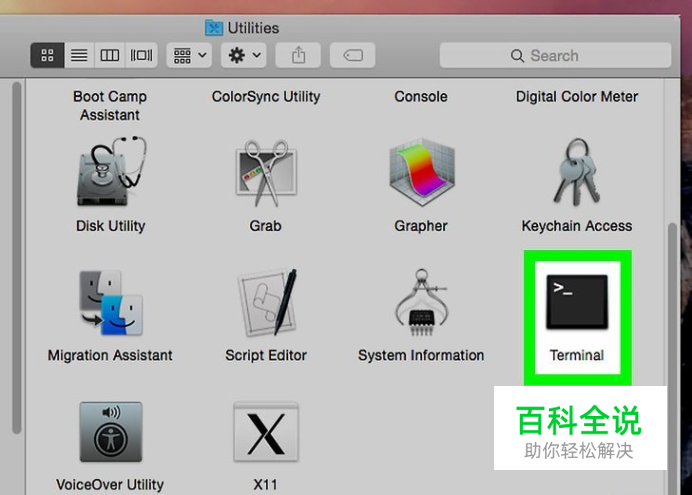The width and height of the screenshot is (692, 495).
Task: Click the right vertical scrollbar thumb
Action: [673, 358]
